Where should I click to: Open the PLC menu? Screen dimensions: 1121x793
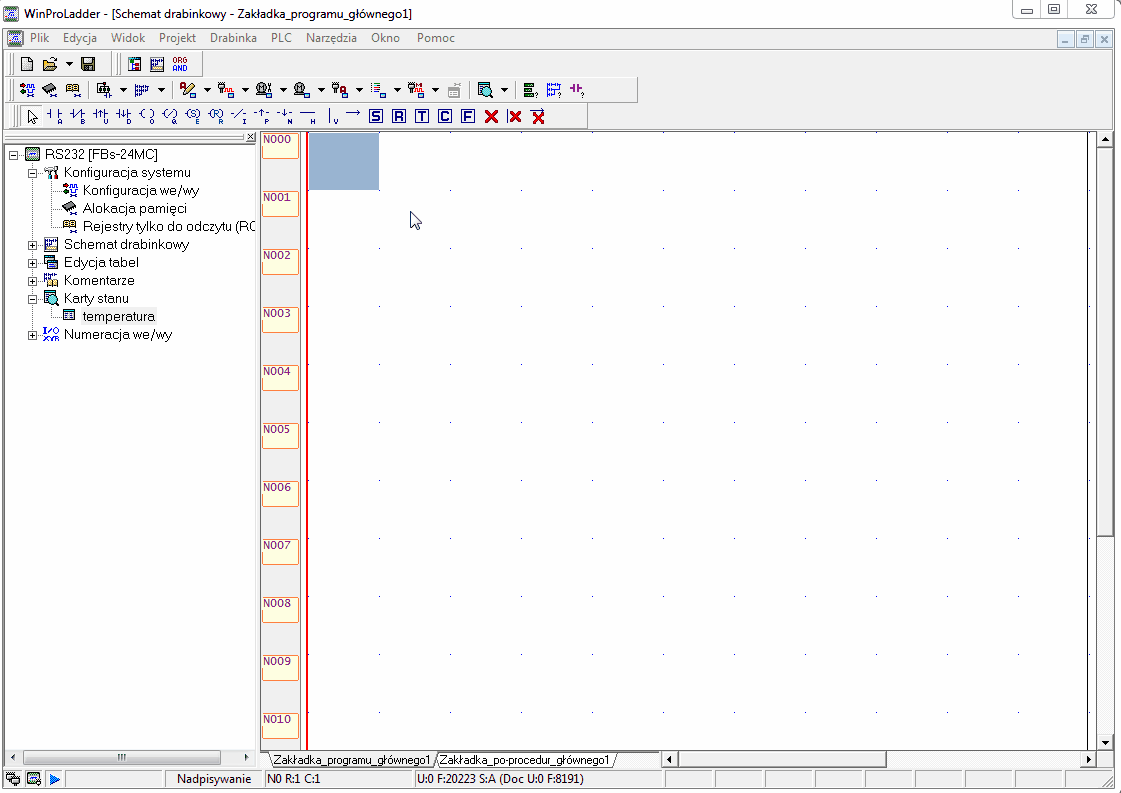coord(281,38)
